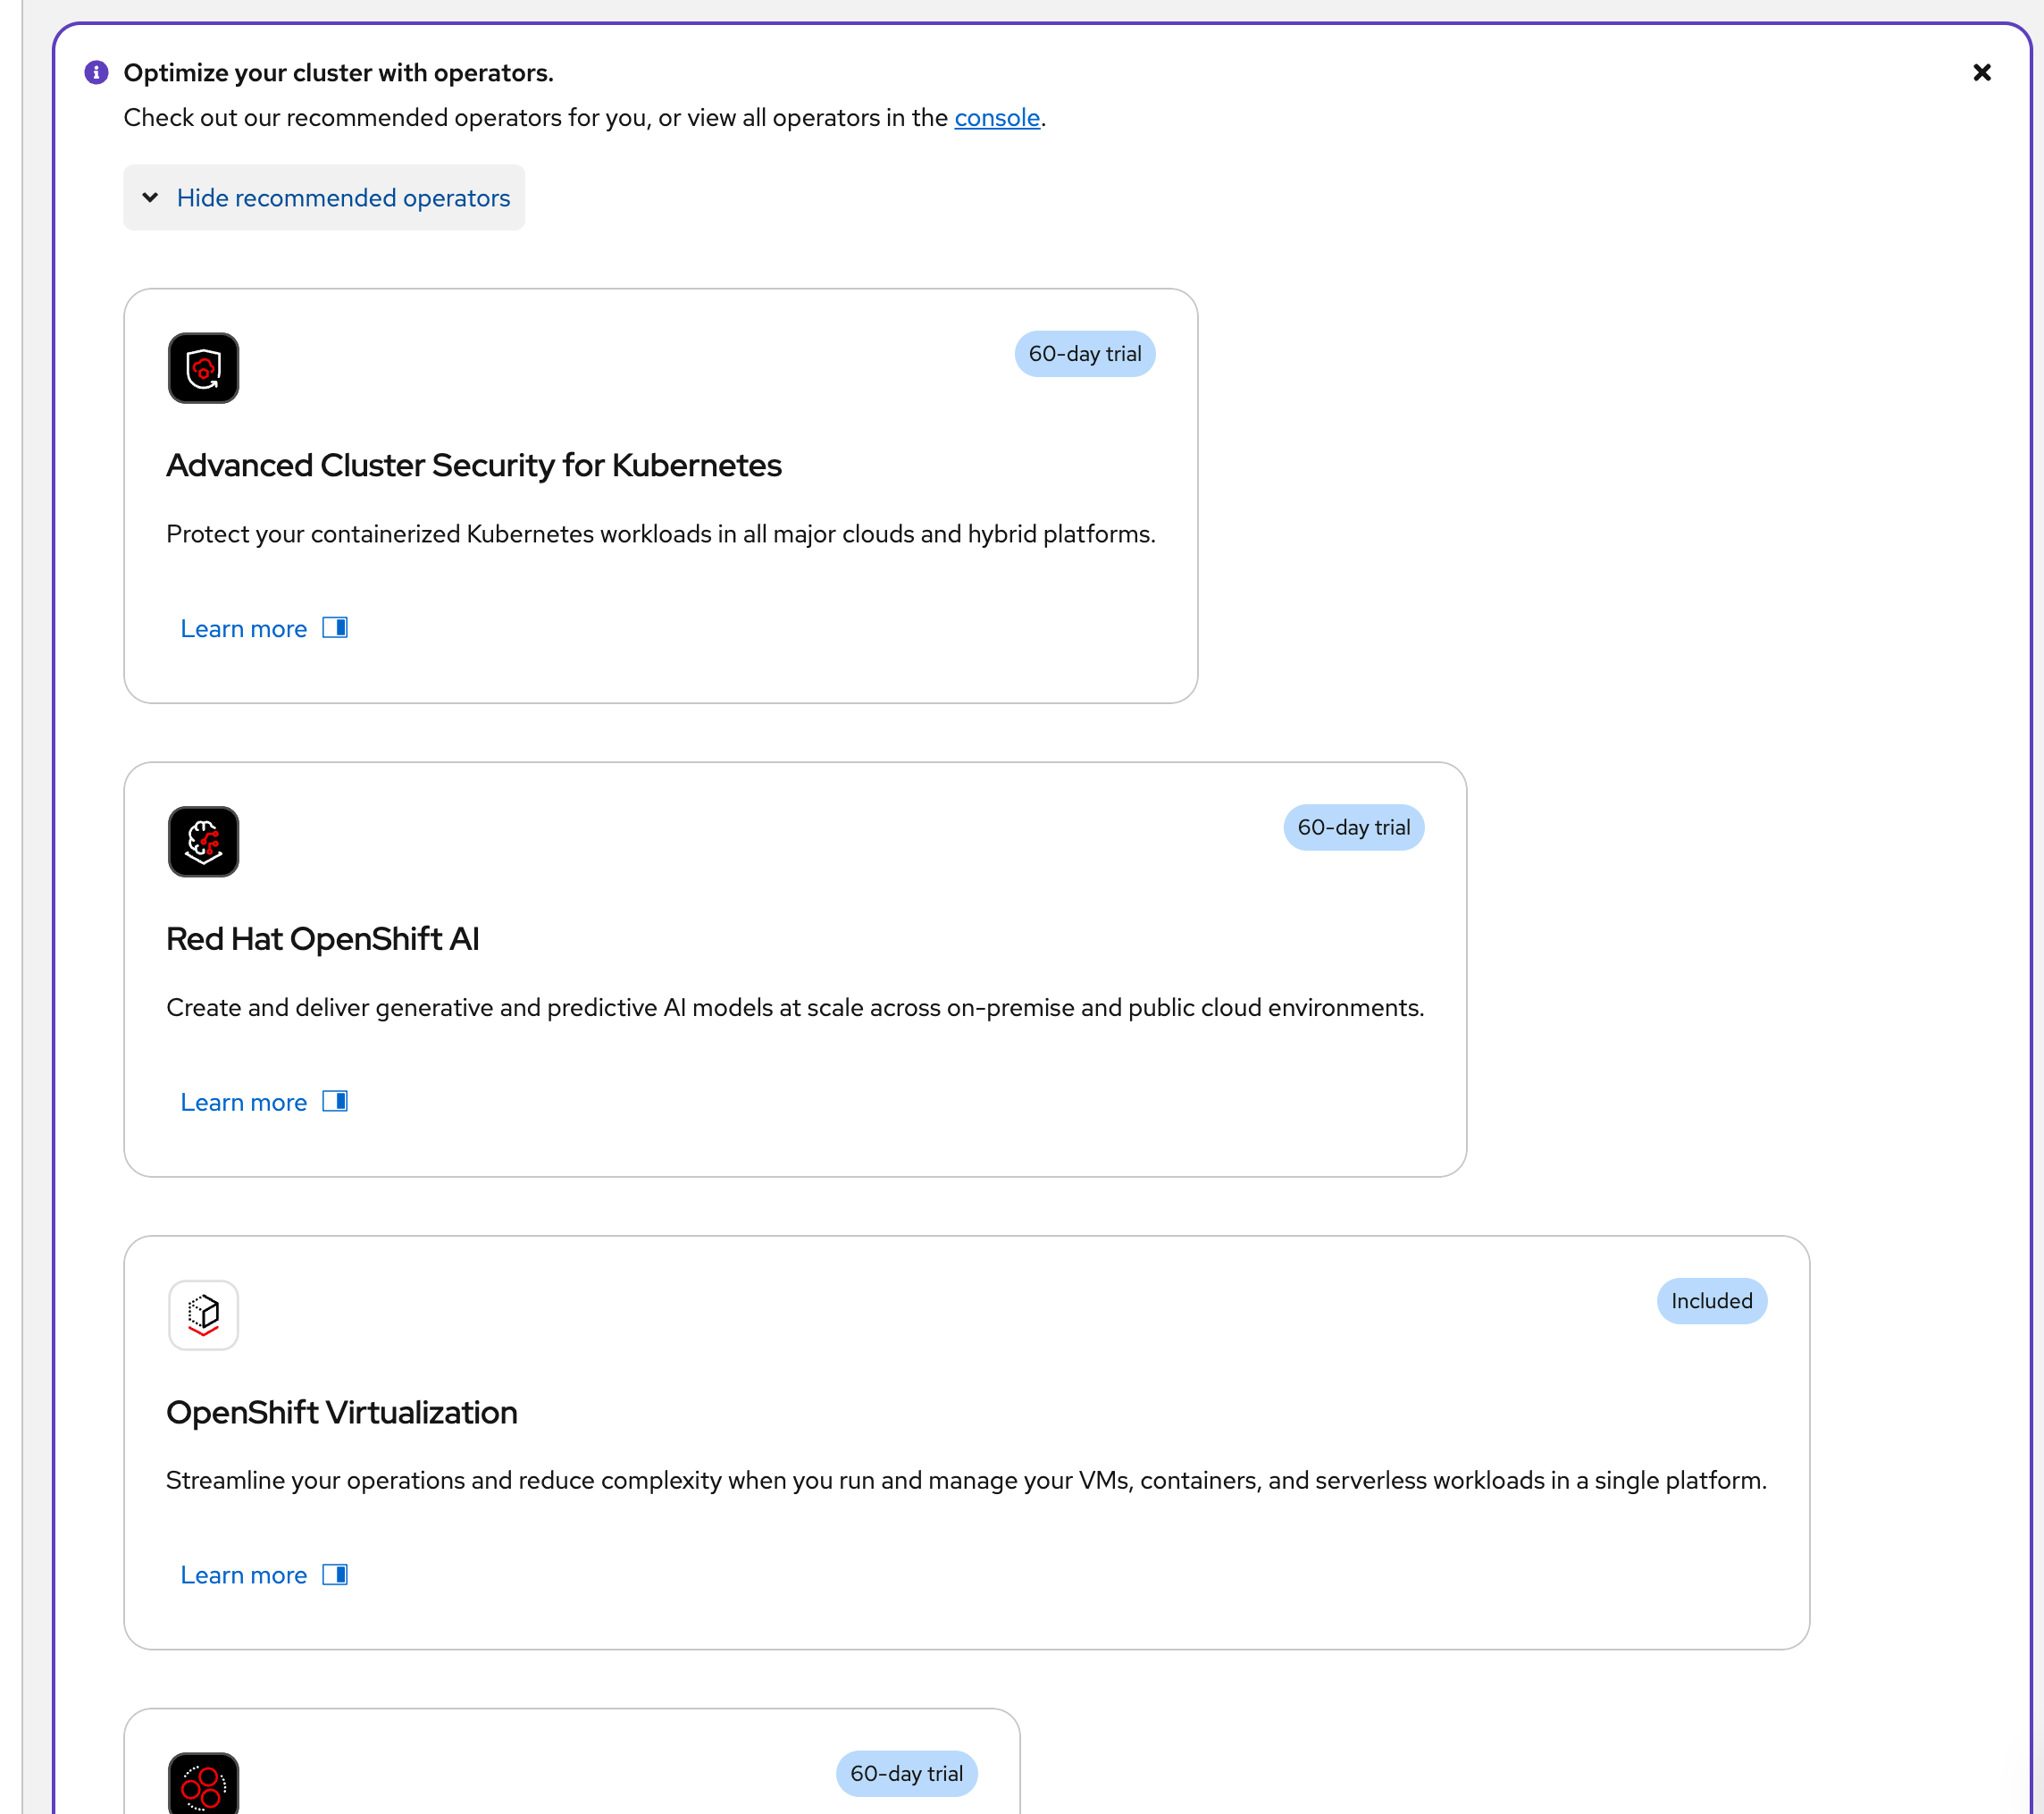Screen dimensions: 2044x1814
Task: Click the chevron next to Hide recommended operators
Action: coord(150,198)
